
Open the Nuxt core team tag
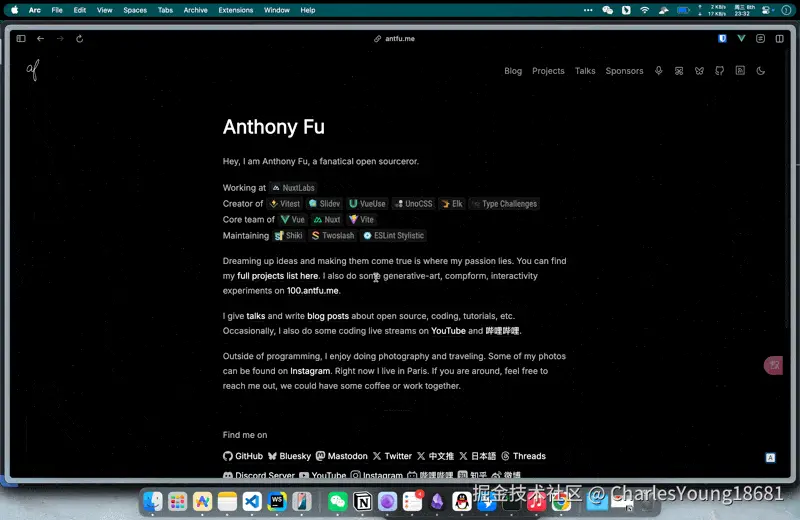point(327,219)
